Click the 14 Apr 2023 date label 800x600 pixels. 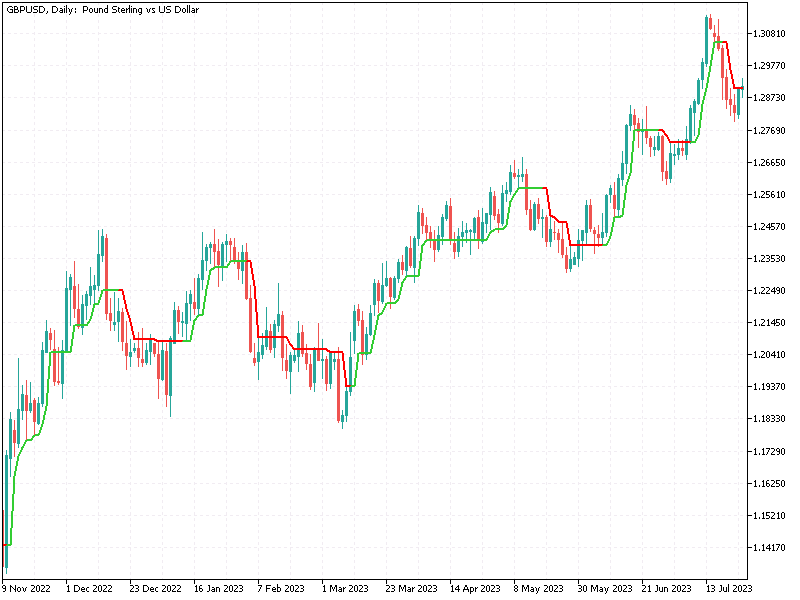(x=475, y=589)
